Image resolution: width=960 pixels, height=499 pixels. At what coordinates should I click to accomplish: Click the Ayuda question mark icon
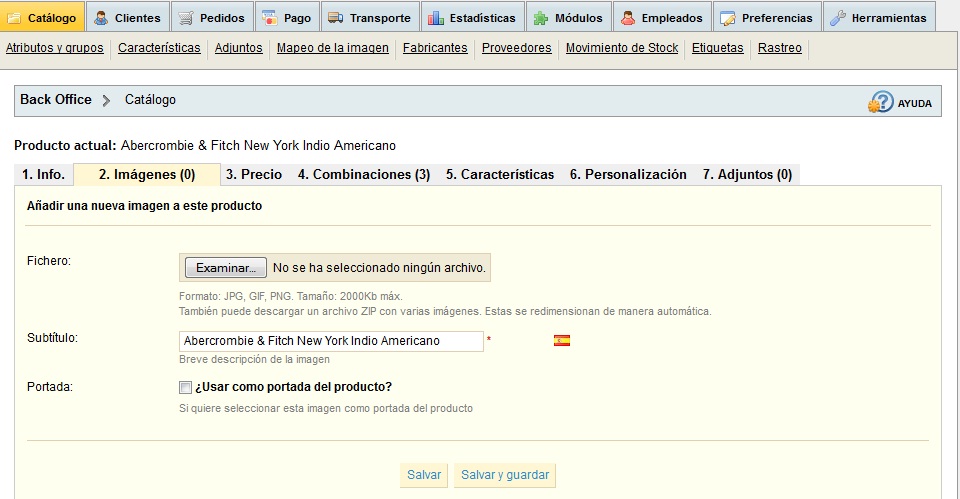coord(881,102)
